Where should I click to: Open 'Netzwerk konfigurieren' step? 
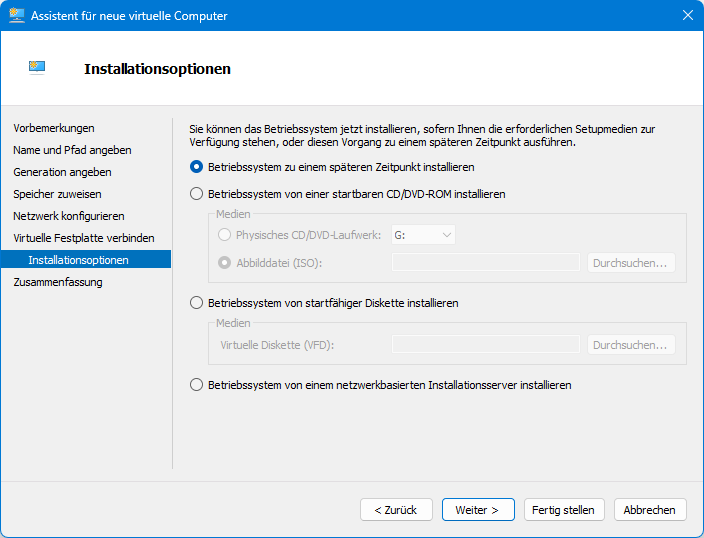[69, 216]
